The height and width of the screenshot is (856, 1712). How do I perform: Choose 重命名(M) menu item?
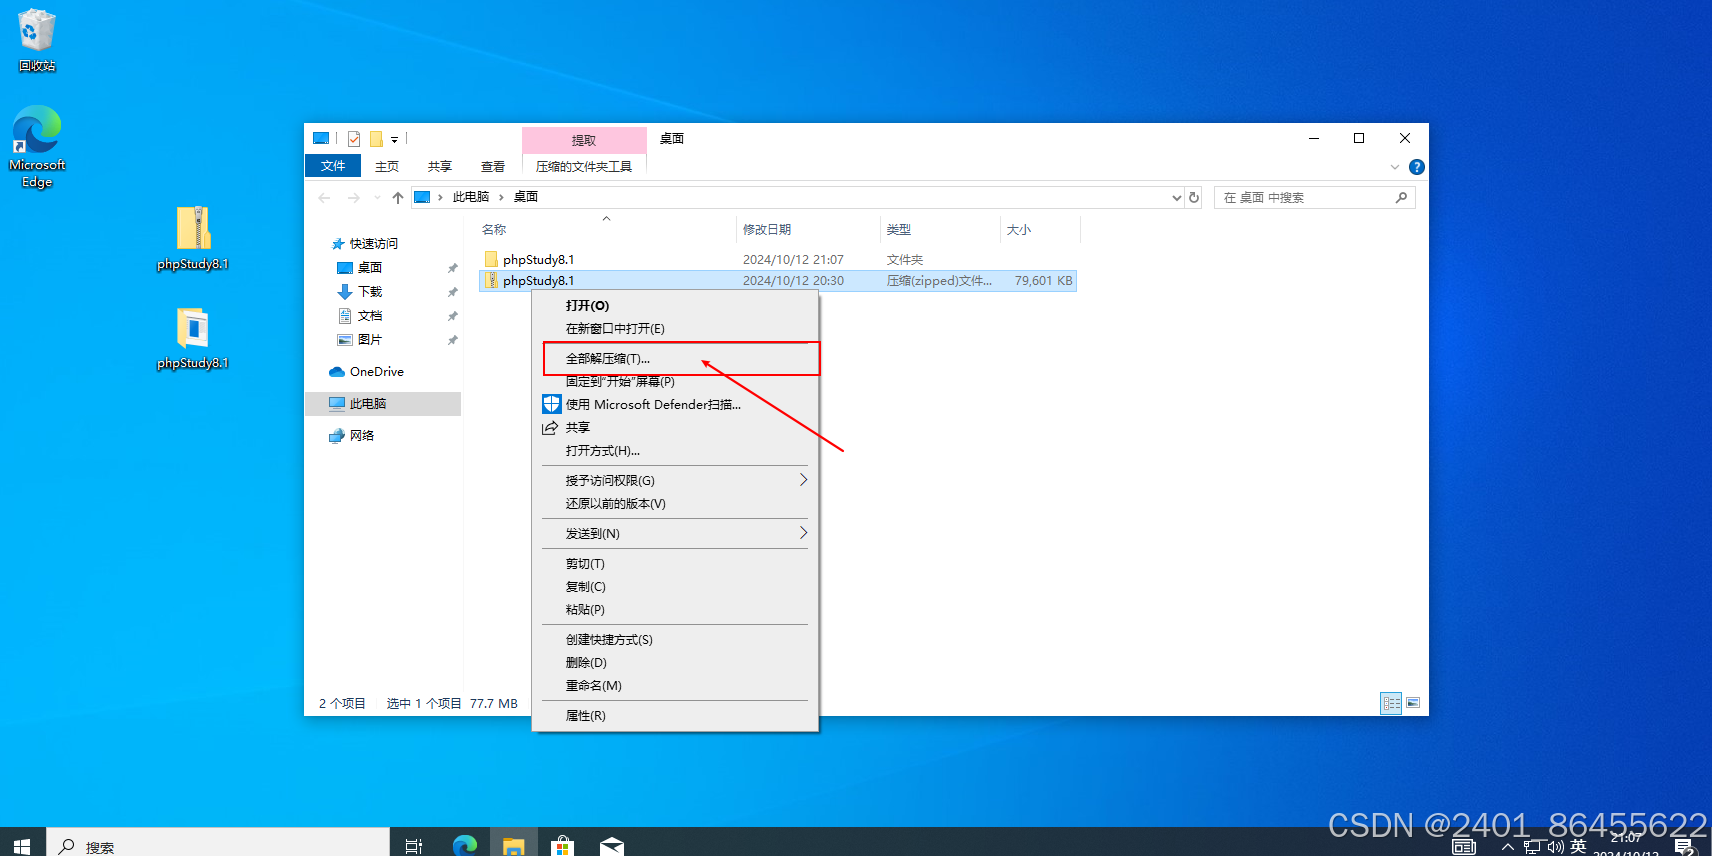point(675,686)
